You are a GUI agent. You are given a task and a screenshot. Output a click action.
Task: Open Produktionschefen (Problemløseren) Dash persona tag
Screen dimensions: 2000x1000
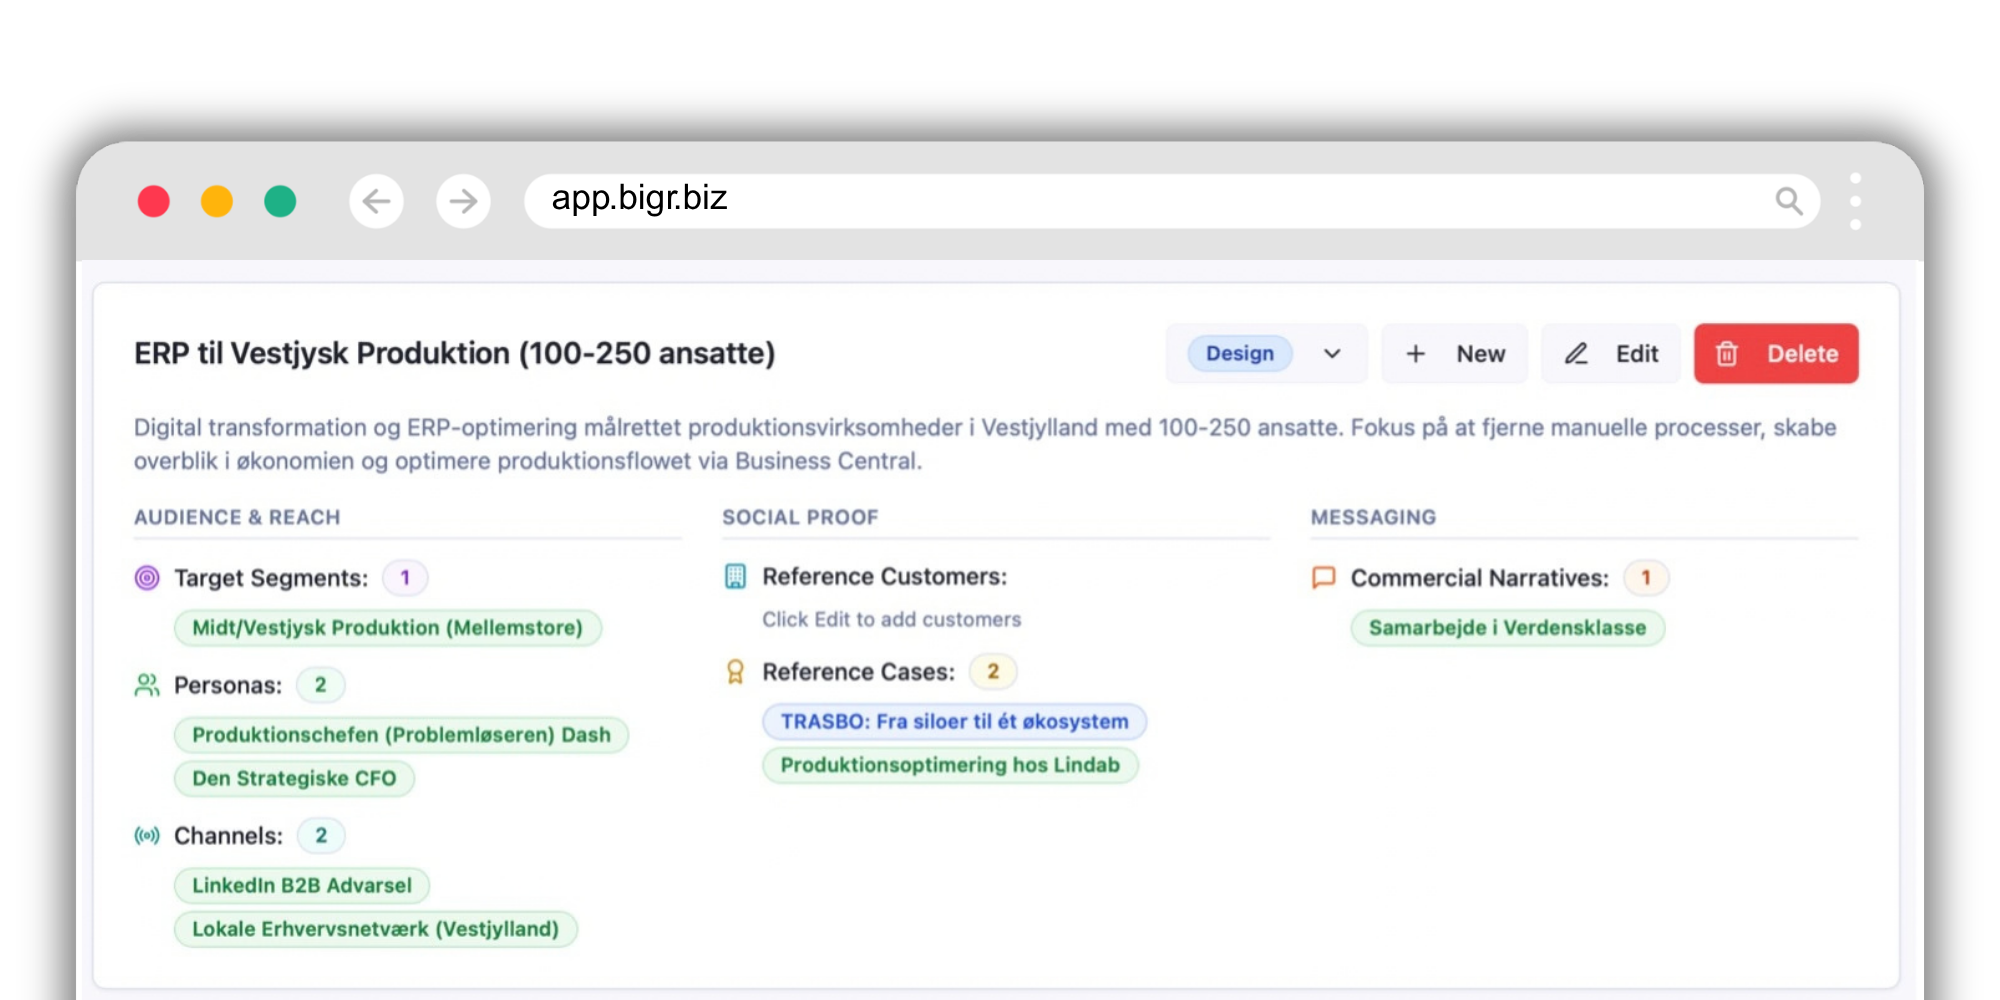pyautogui.click(x=401, y=735)
